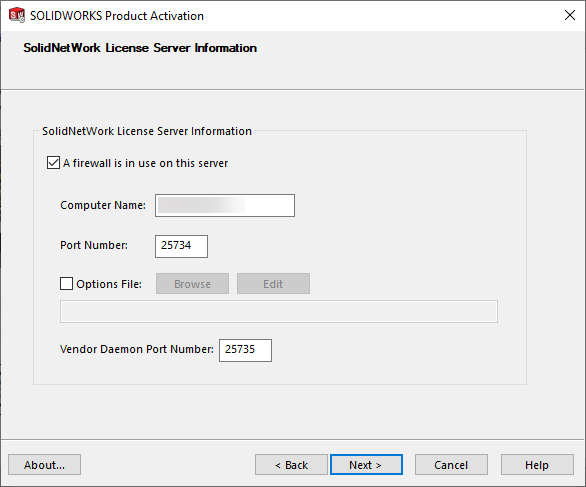Proceed with the Next > button
This screenshot has height=487, width=586.
click(366, 465)
